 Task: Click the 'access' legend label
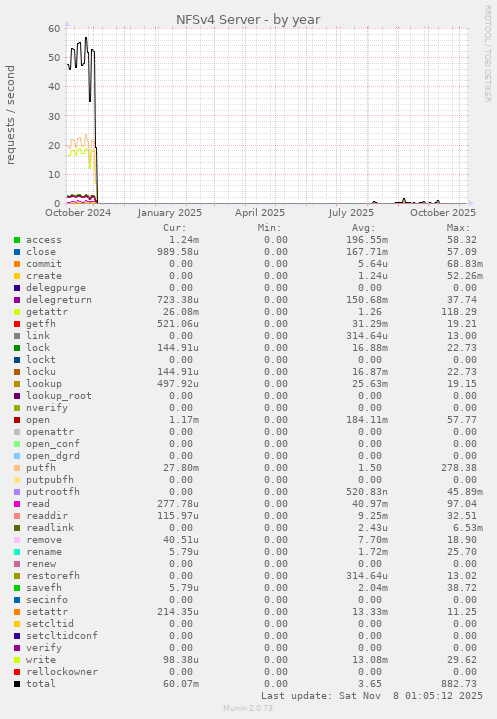click(44, 240)
